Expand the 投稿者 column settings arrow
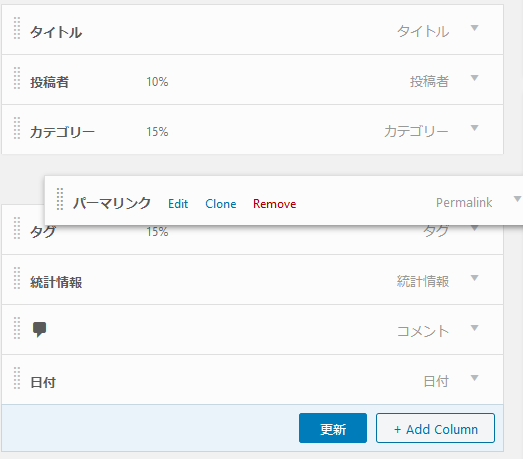 point(474,78)
